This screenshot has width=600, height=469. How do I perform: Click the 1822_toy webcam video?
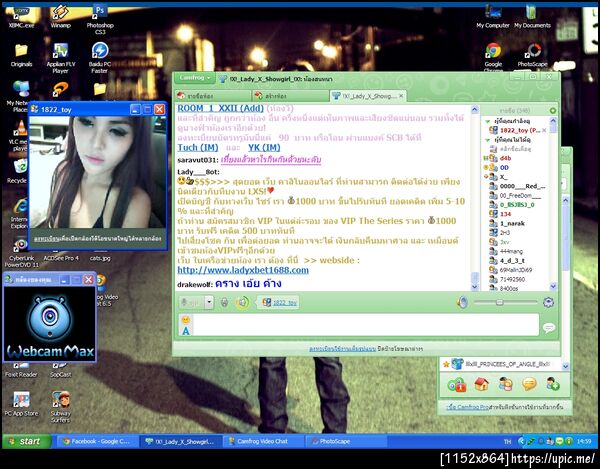[98, 172]
